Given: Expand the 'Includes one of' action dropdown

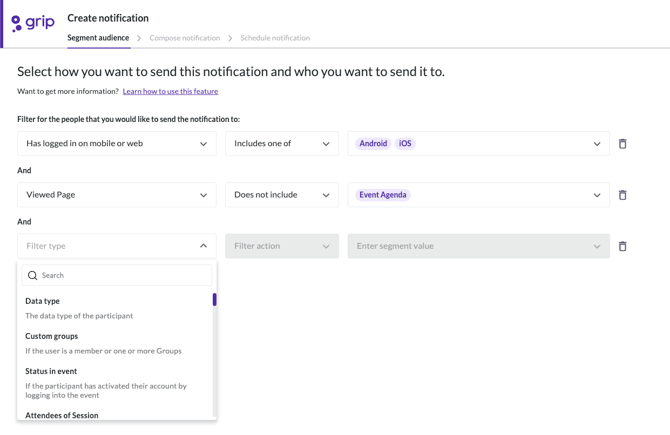Looking at the screenshot, I should coord(281,144).
